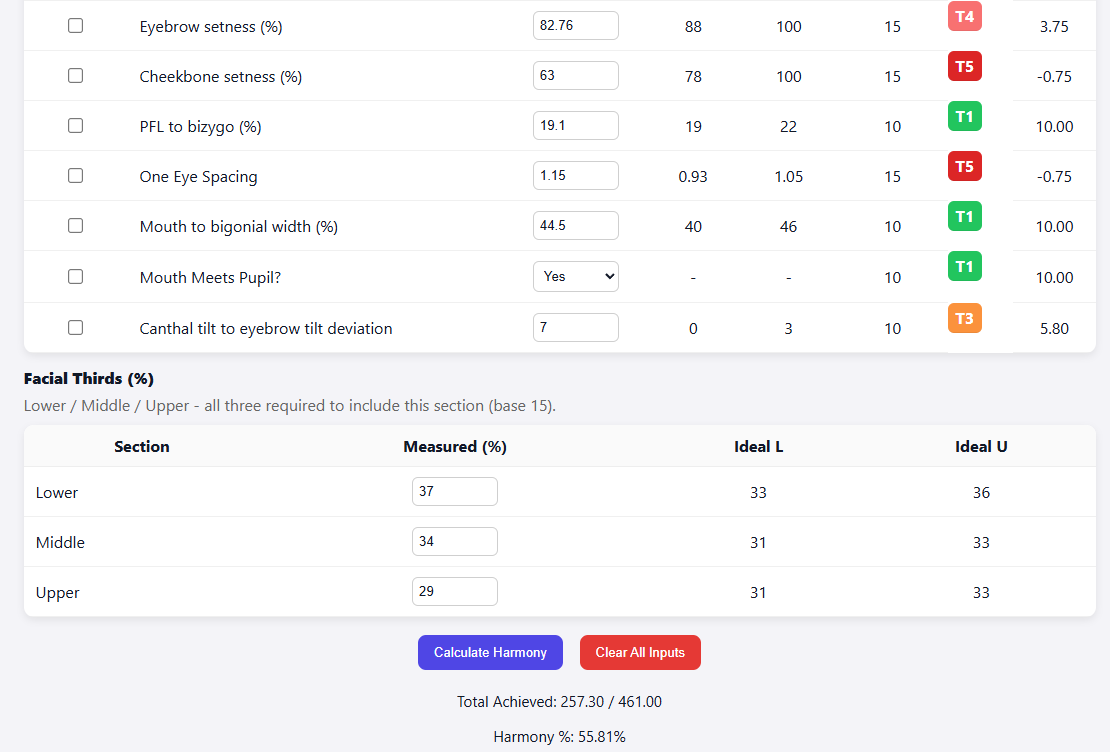Click the Middle facial third measured field
The image size is (1110, 752).
454,542
